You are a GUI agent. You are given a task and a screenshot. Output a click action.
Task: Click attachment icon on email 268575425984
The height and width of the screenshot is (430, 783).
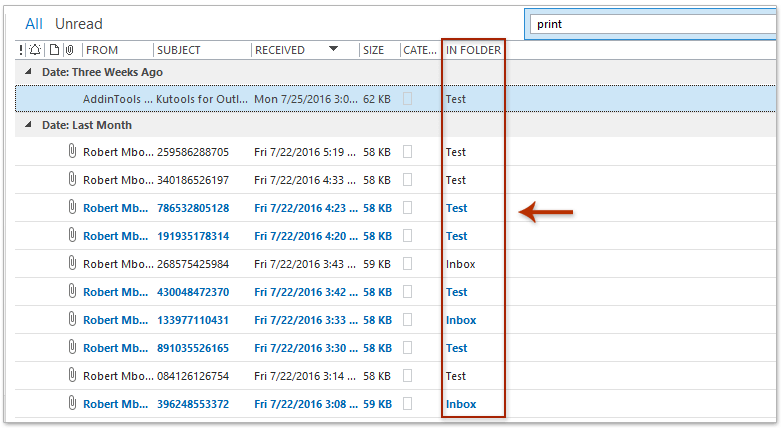pyautogui.click(x=71, y=264)
